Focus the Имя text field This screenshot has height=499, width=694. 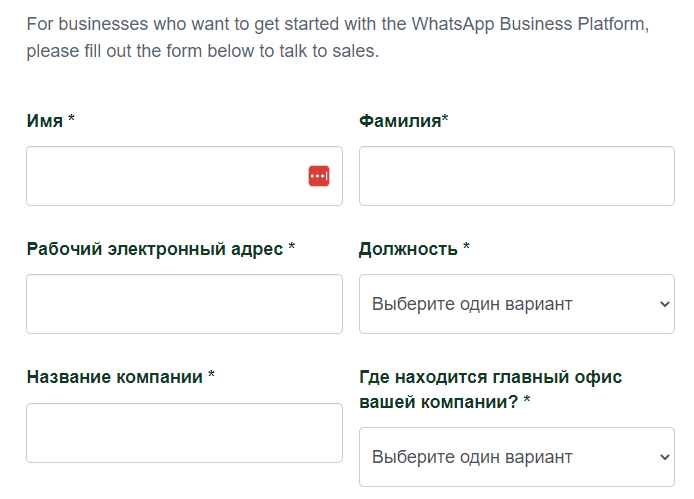(184, 176)
